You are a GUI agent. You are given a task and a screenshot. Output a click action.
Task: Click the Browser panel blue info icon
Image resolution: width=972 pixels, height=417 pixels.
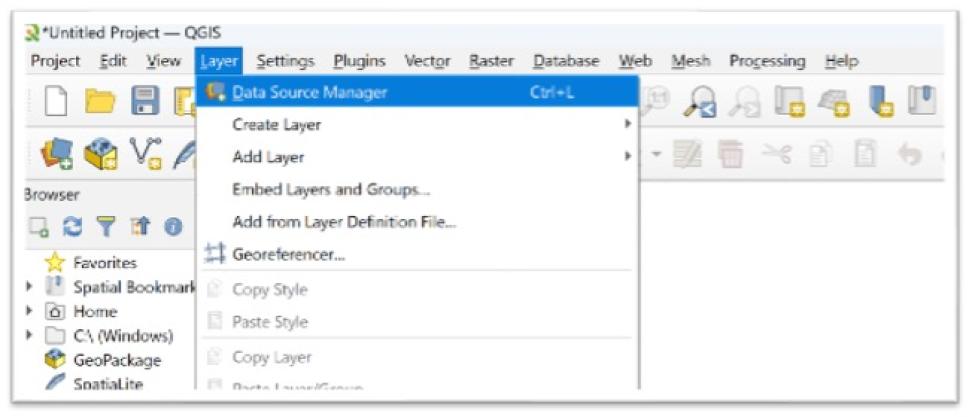tap(172, 227)
